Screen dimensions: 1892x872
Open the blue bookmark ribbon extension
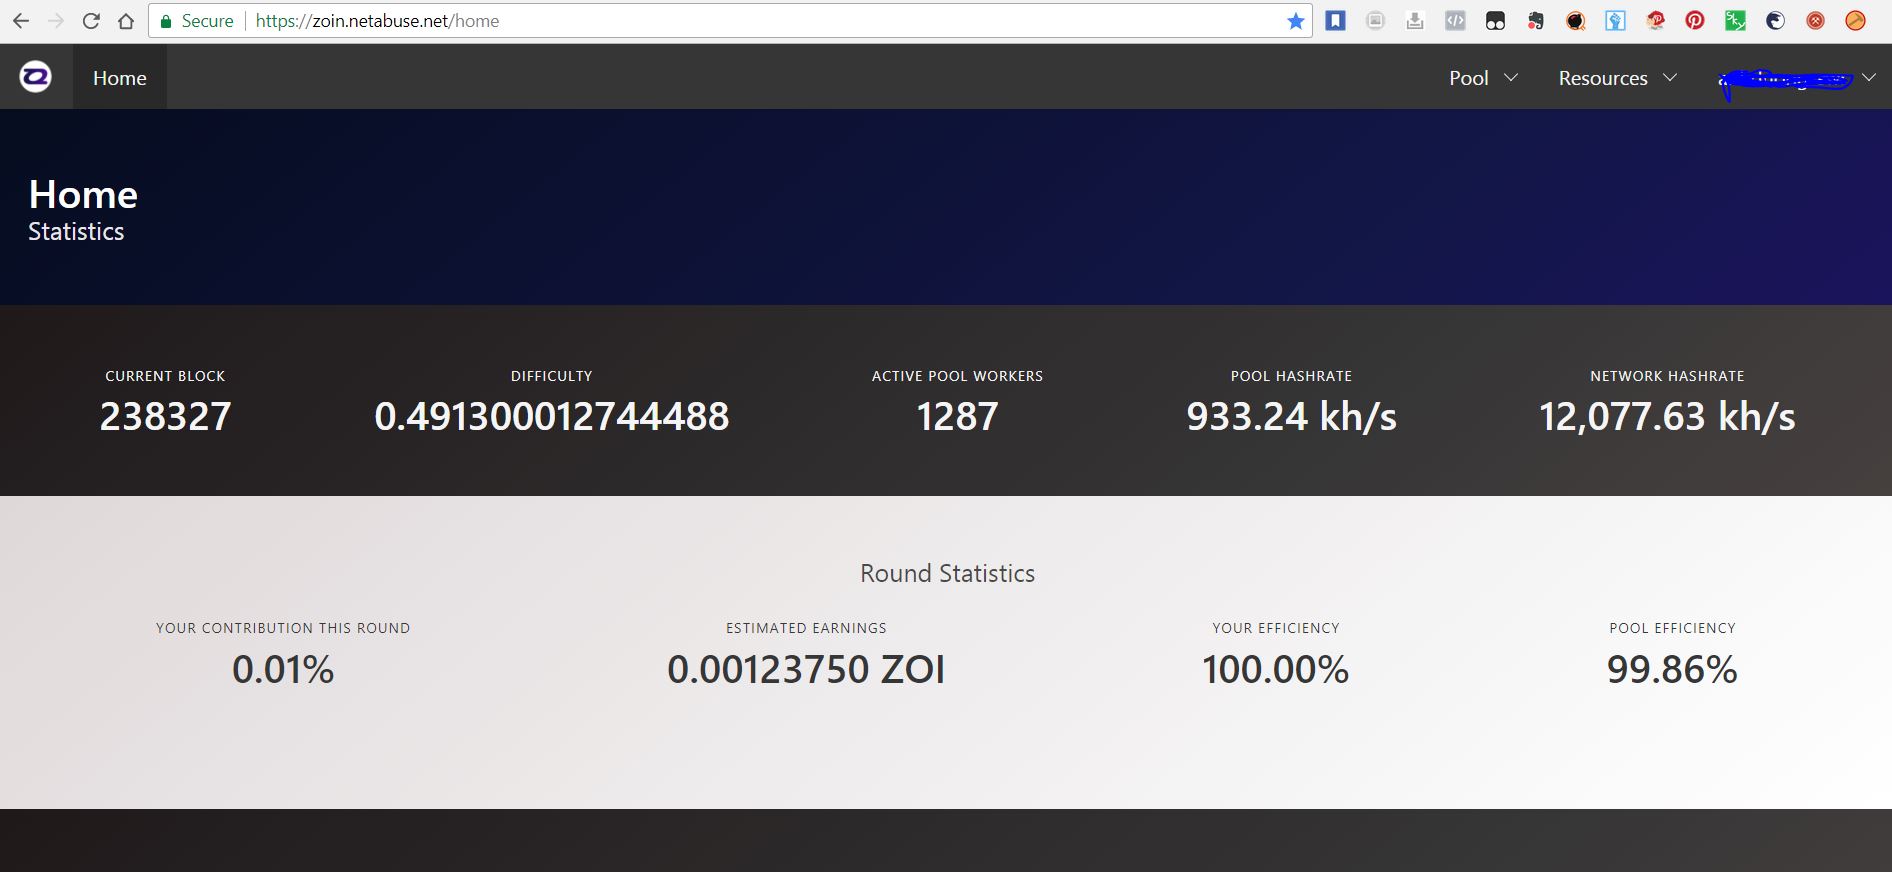point(1335,20)
